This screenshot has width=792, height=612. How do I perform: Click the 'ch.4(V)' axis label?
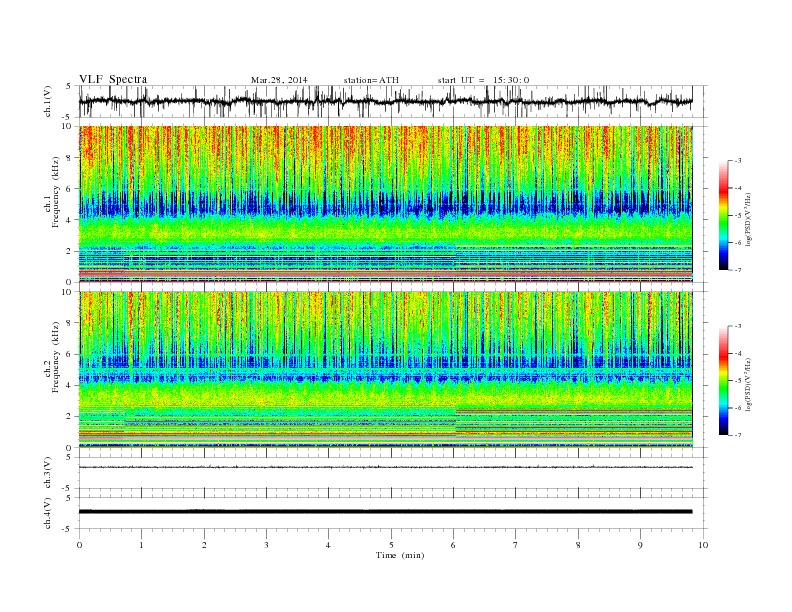47,513
